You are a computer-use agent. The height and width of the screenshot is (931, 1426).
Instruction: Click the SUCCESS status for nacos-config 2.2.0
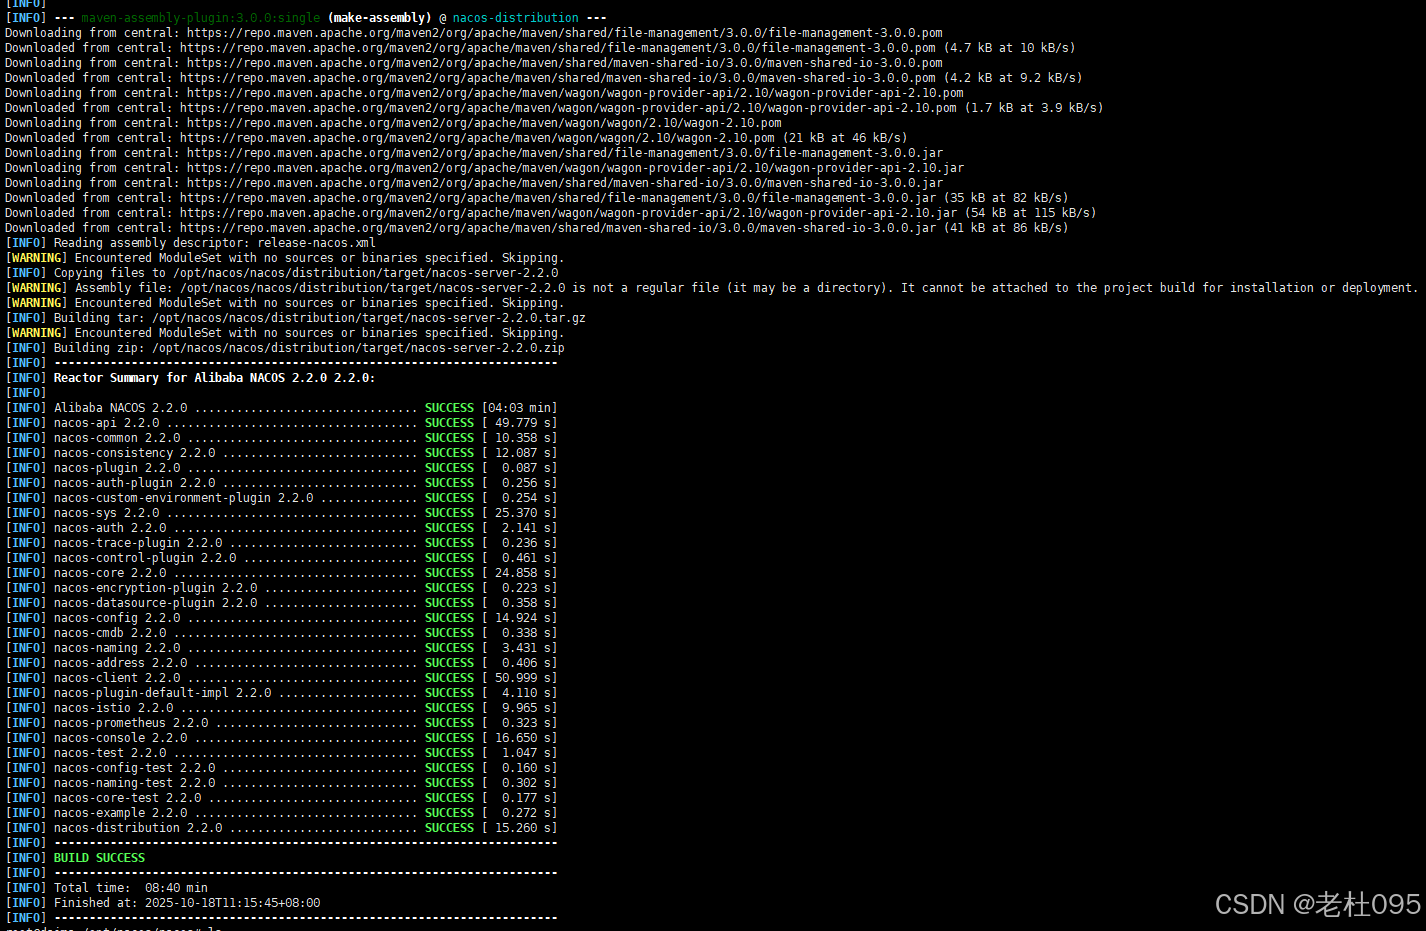tap(449, 618)
